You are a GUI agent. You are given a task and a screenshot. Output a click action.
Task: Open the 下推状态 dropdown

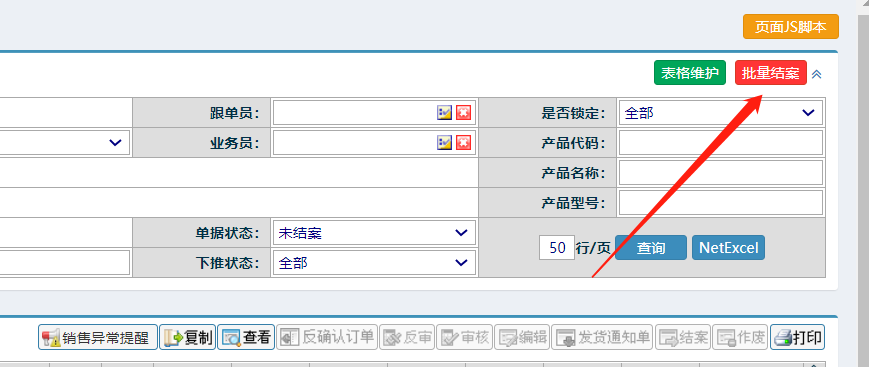[374, 263]
